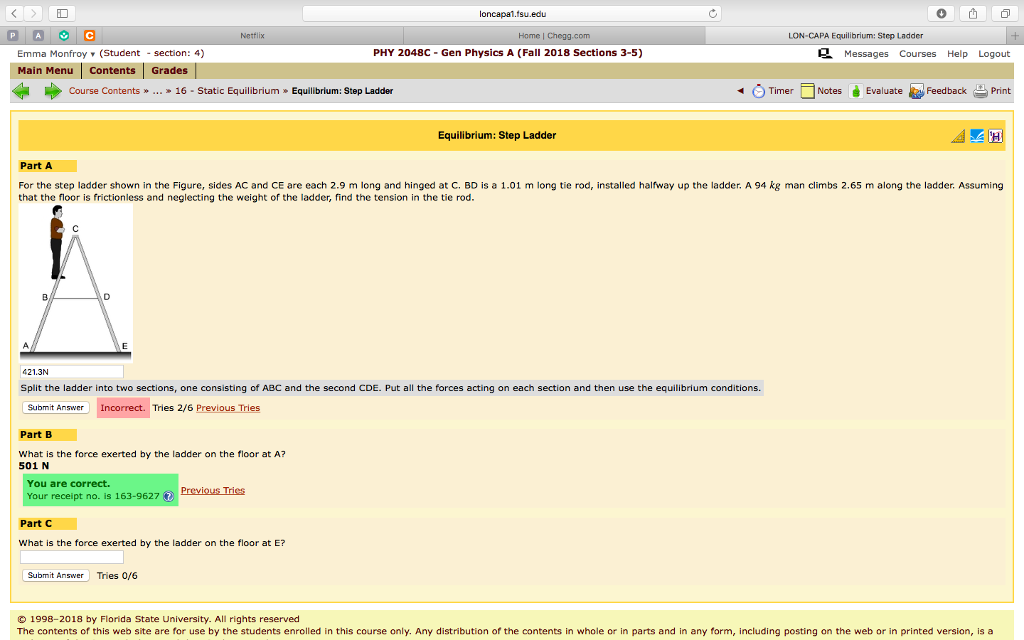Click the '501 N' answer text
Image resolution: width=1024 pixels, height=640 pixels.
point(34,466)
